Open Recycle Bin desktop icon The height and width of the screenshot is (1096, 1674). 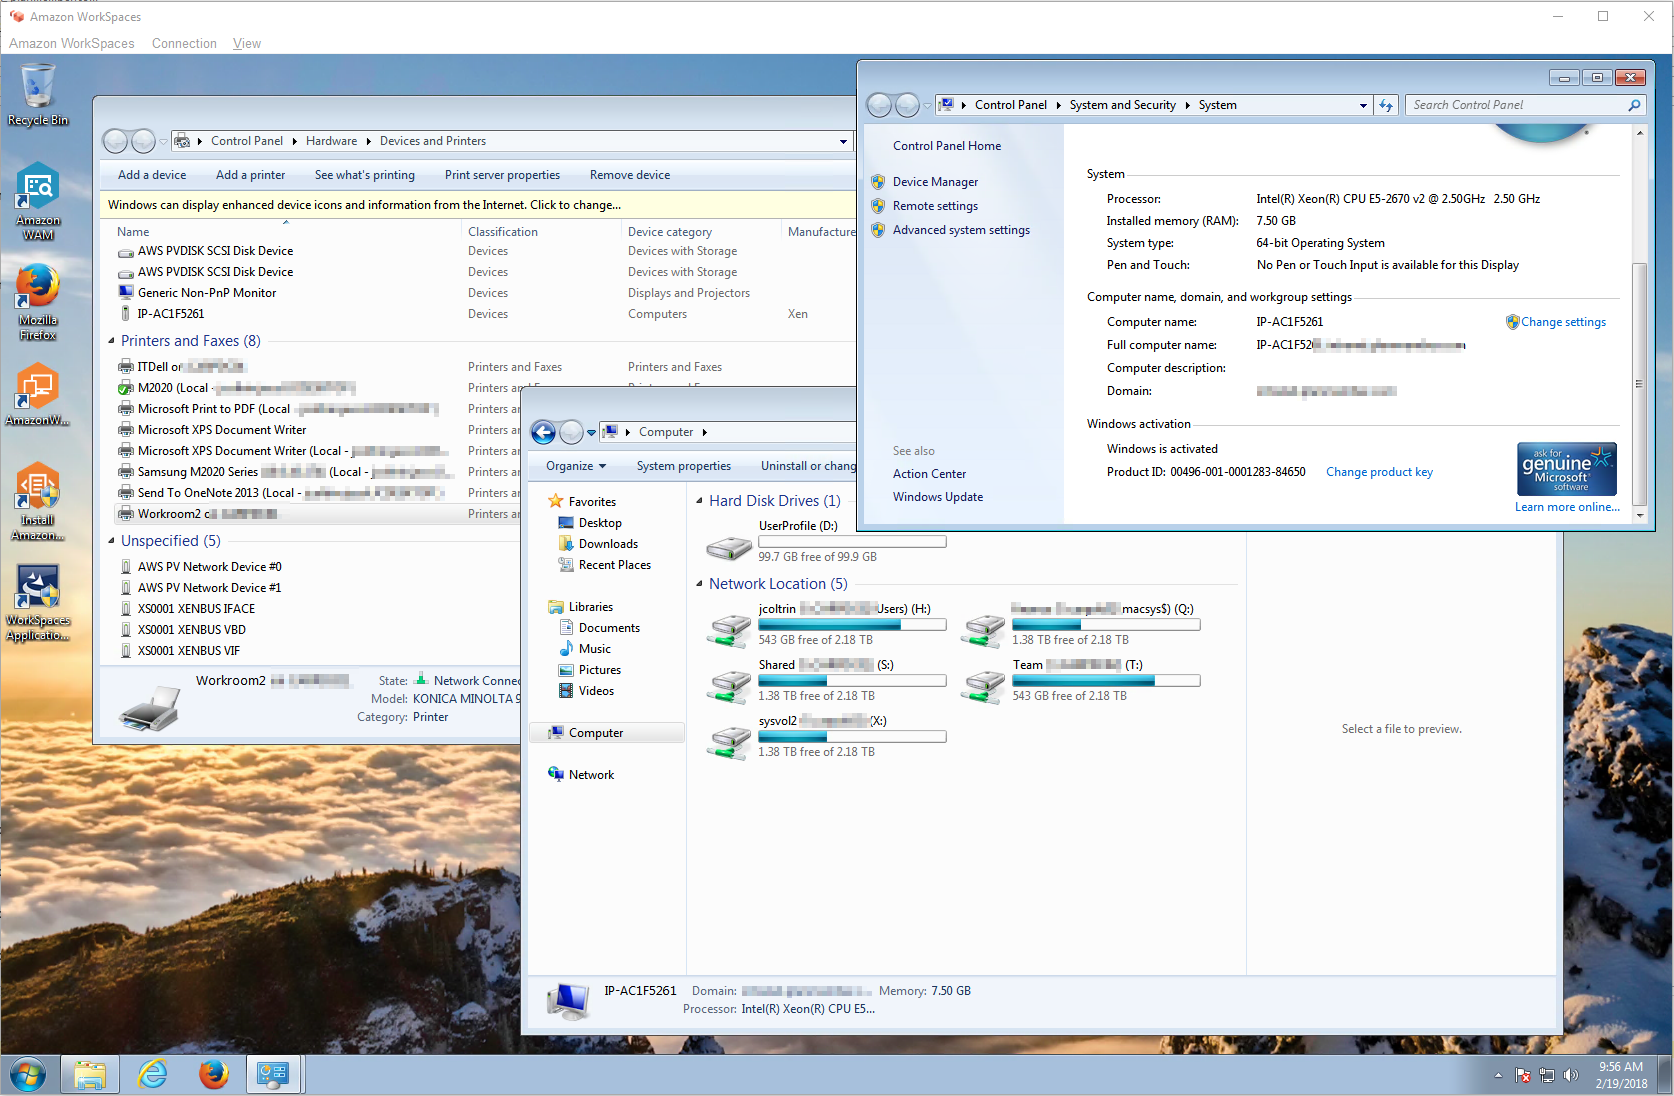pos(38,94)
